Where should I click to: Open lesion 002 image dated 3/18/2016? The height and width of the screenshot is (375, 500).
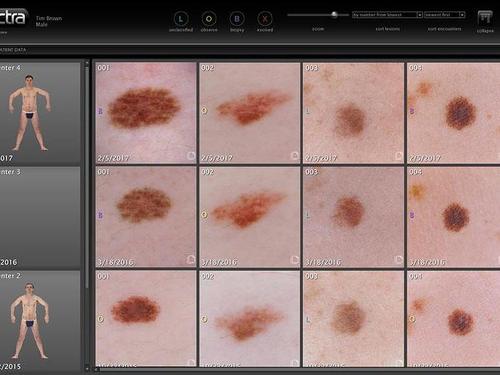(250, 217)
